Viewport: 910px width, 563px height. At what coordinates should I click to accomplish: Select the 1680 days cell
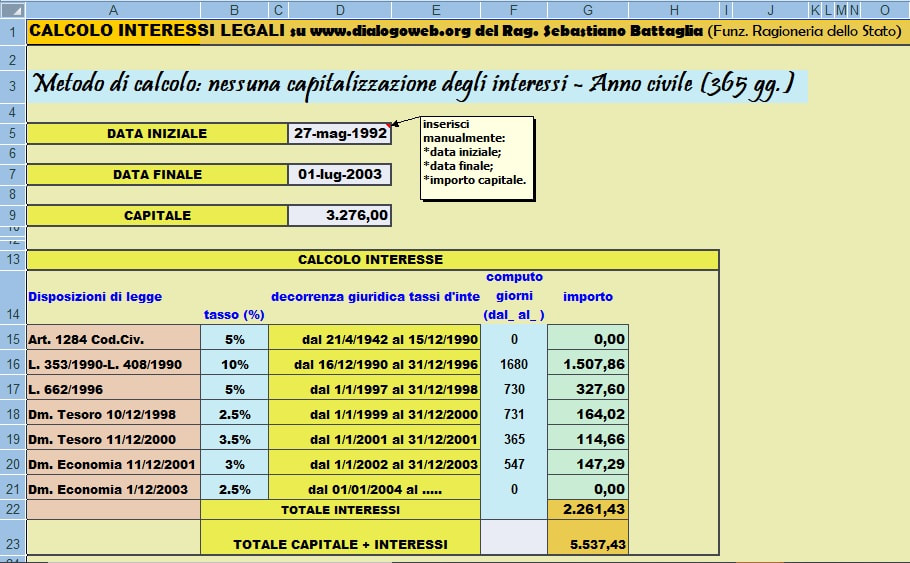click(x=514, y=365)
